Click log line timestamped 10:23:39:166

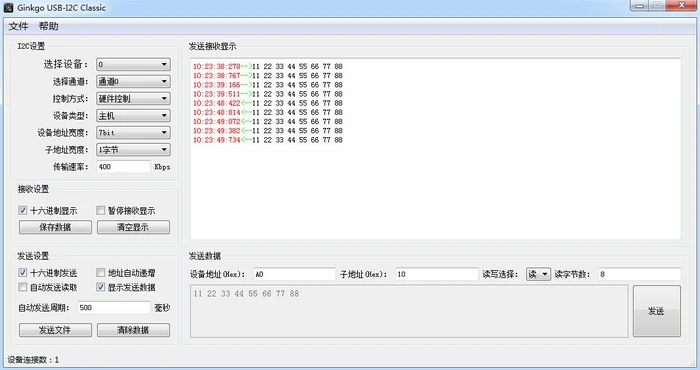click(268, 85)
